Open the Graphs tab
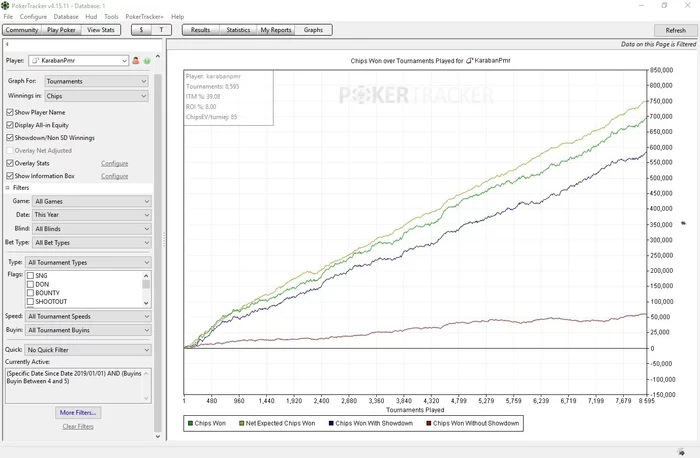This screenshot has height=458, width=700. (x=313, y=30)
